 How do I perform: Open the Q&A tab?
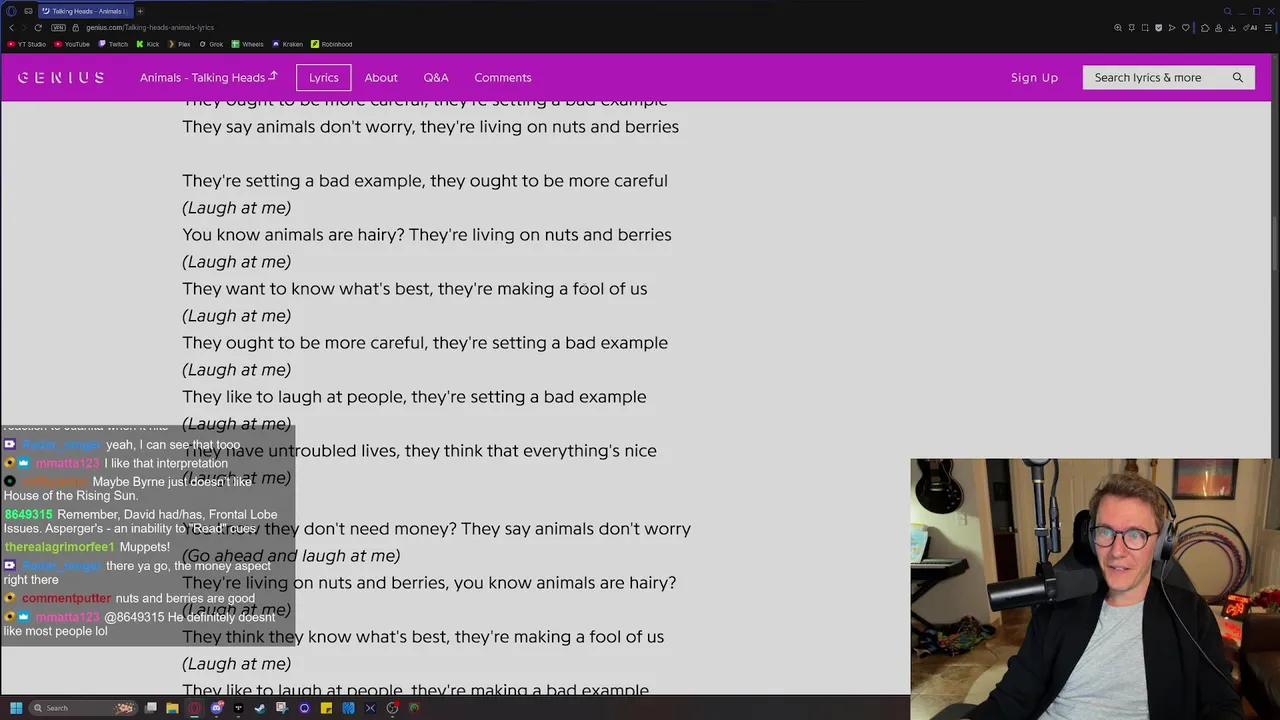436,77
